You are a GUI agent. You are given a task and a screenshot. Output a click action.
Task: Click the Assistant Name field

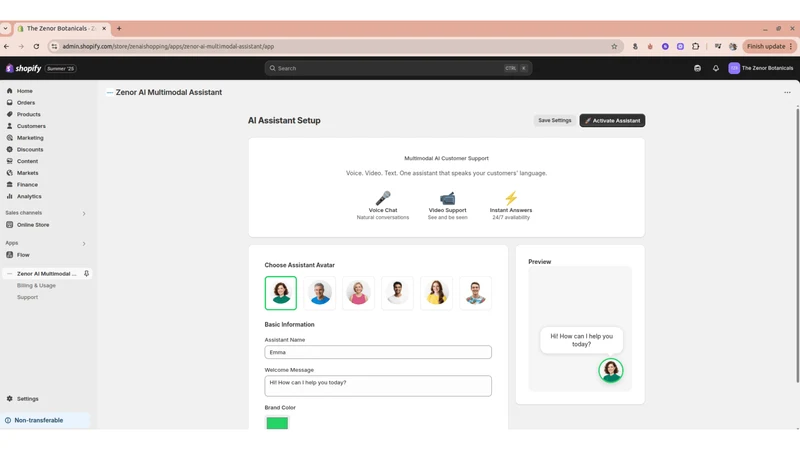tap(378, 352)
